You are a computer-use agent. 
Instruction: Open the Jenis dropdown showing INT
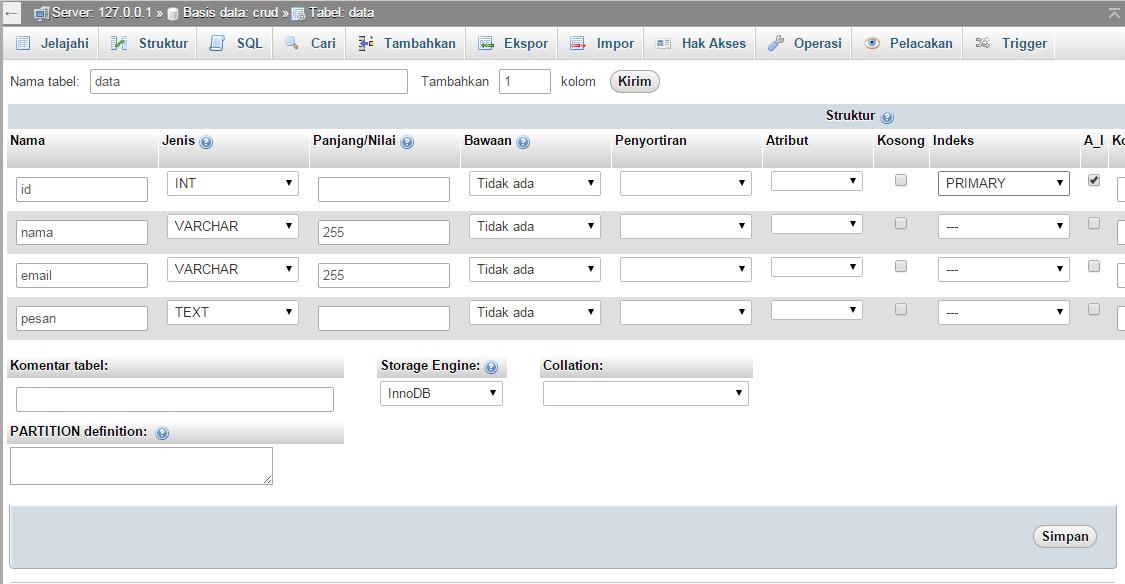coord(232,183)
